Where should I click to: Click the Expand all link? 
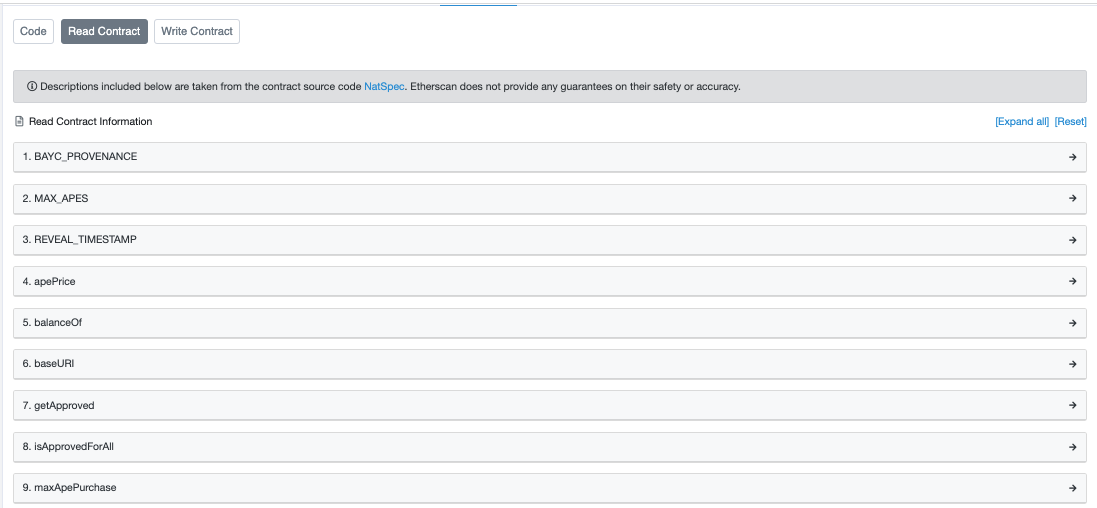tap(1022, 122)
